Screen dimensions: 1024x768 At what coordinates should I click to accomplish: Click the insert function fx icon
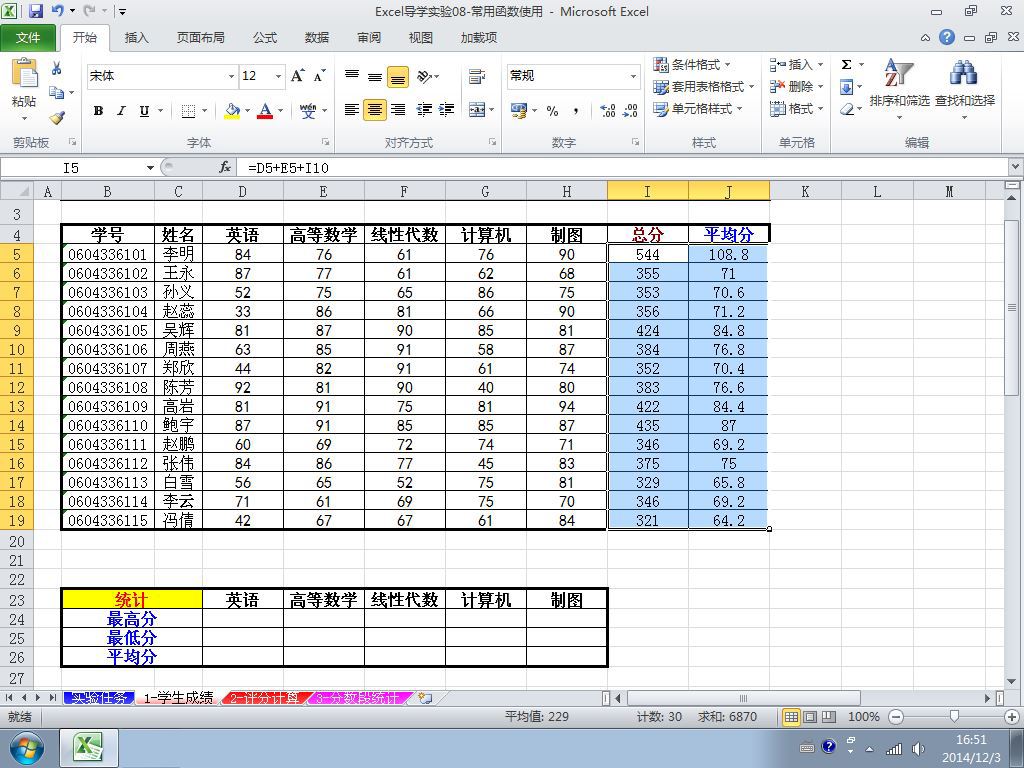tap(225, 168)
